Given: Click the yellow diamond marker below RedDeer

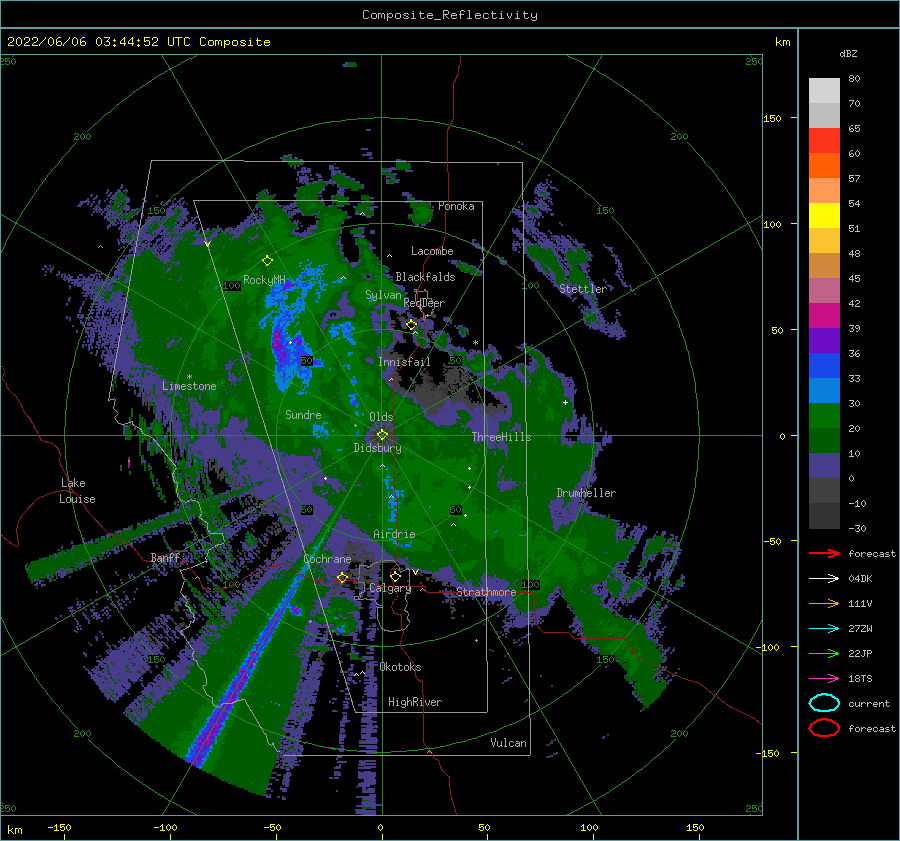Looking at the screenshot, I should pos(411,325).
